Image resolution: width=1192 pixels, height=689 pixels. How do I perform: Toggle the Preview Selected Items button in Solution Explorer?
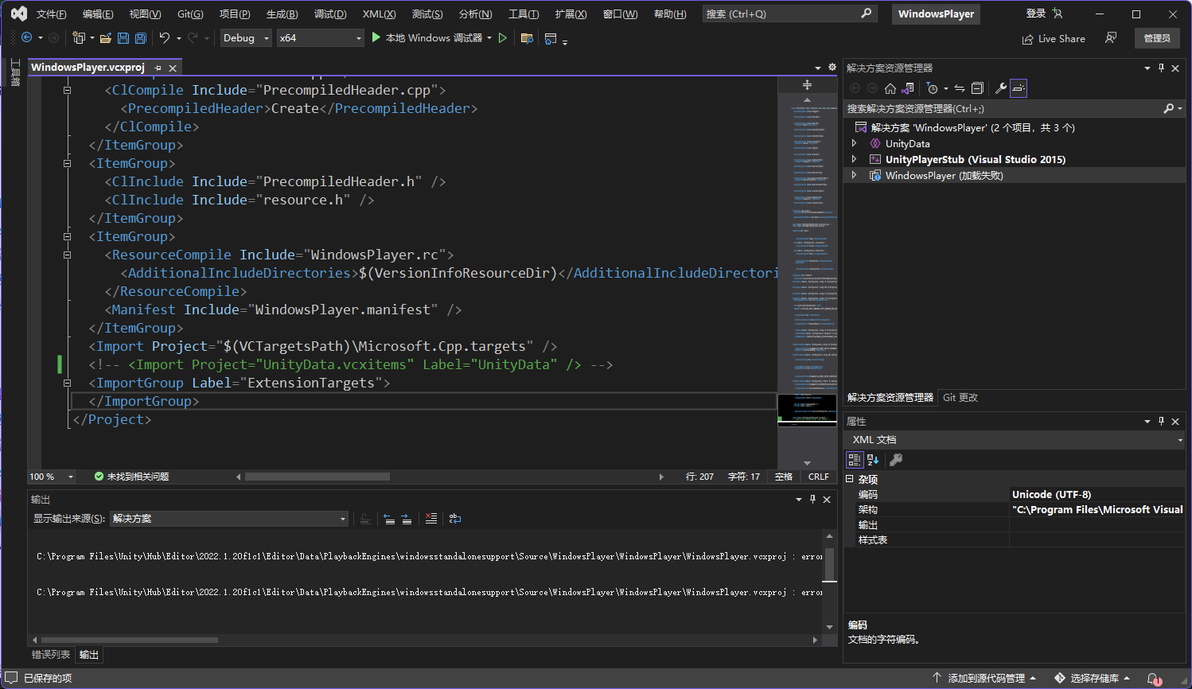click(1019, 88)
